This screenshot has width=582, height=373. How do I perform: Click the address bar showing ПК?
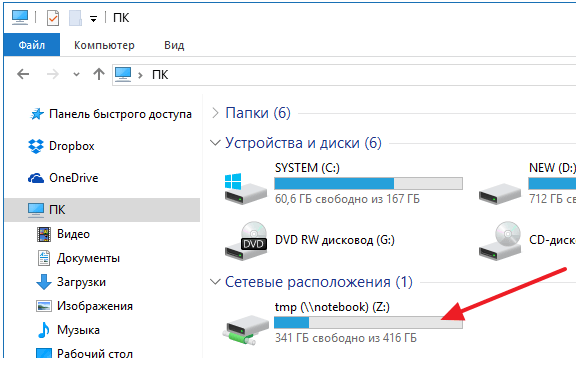click(x=345, y=75)
